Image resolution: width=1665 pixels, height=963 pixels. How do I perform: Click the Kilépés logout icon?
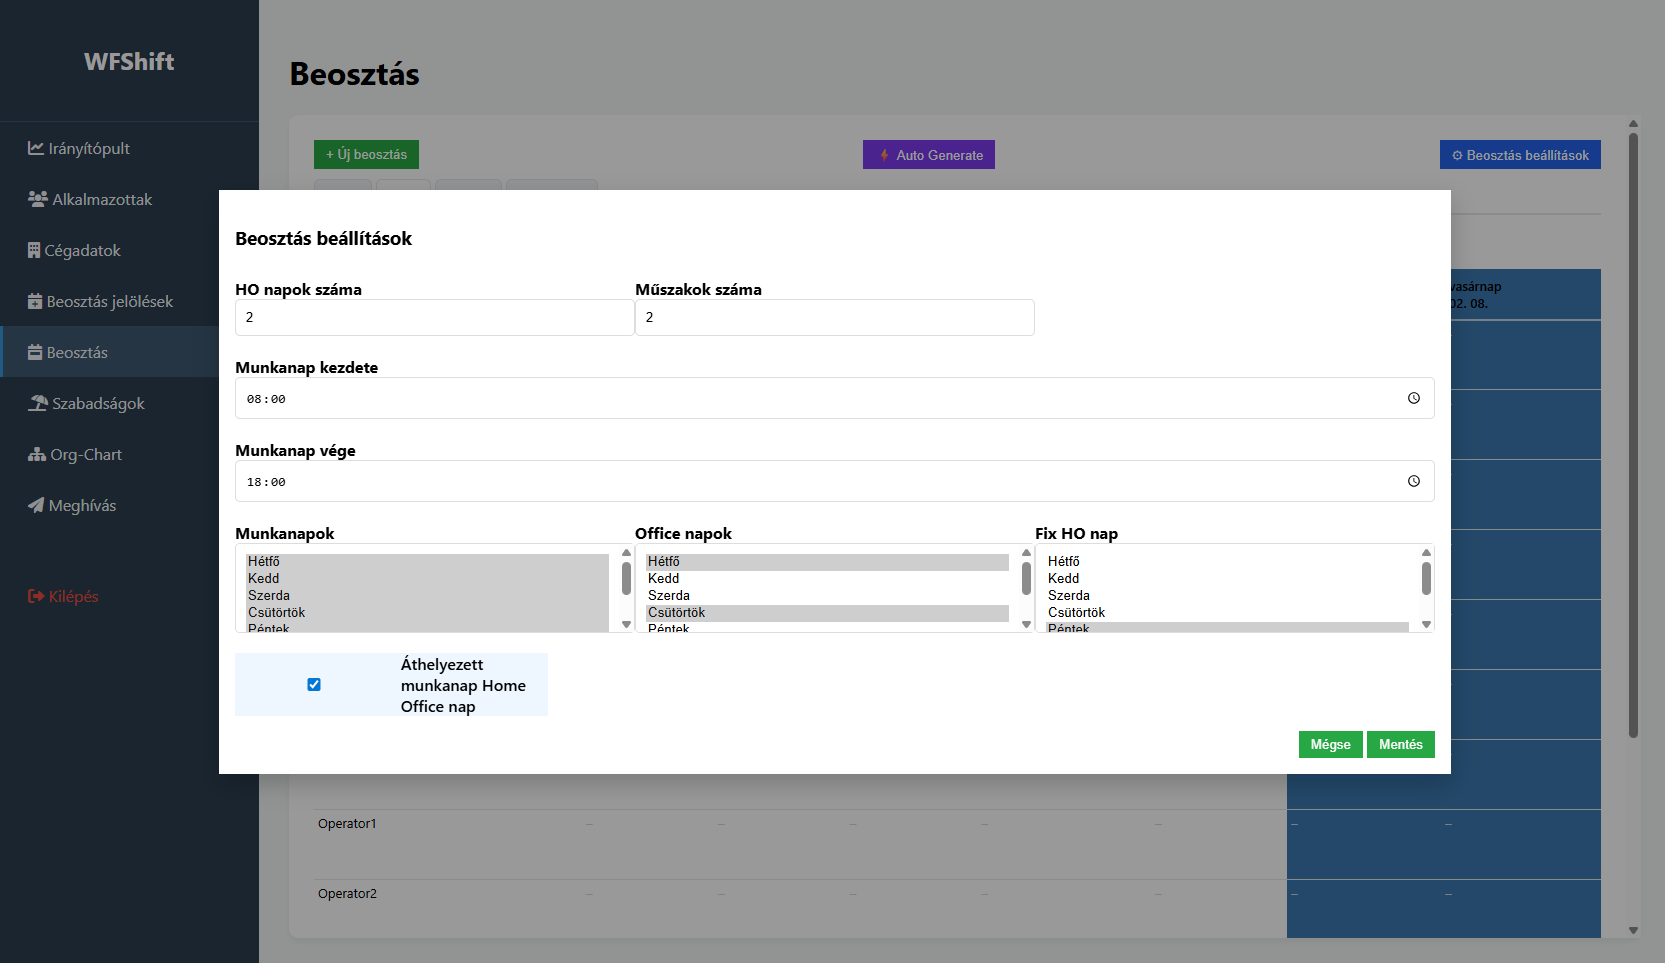click(x=36, y=596)
